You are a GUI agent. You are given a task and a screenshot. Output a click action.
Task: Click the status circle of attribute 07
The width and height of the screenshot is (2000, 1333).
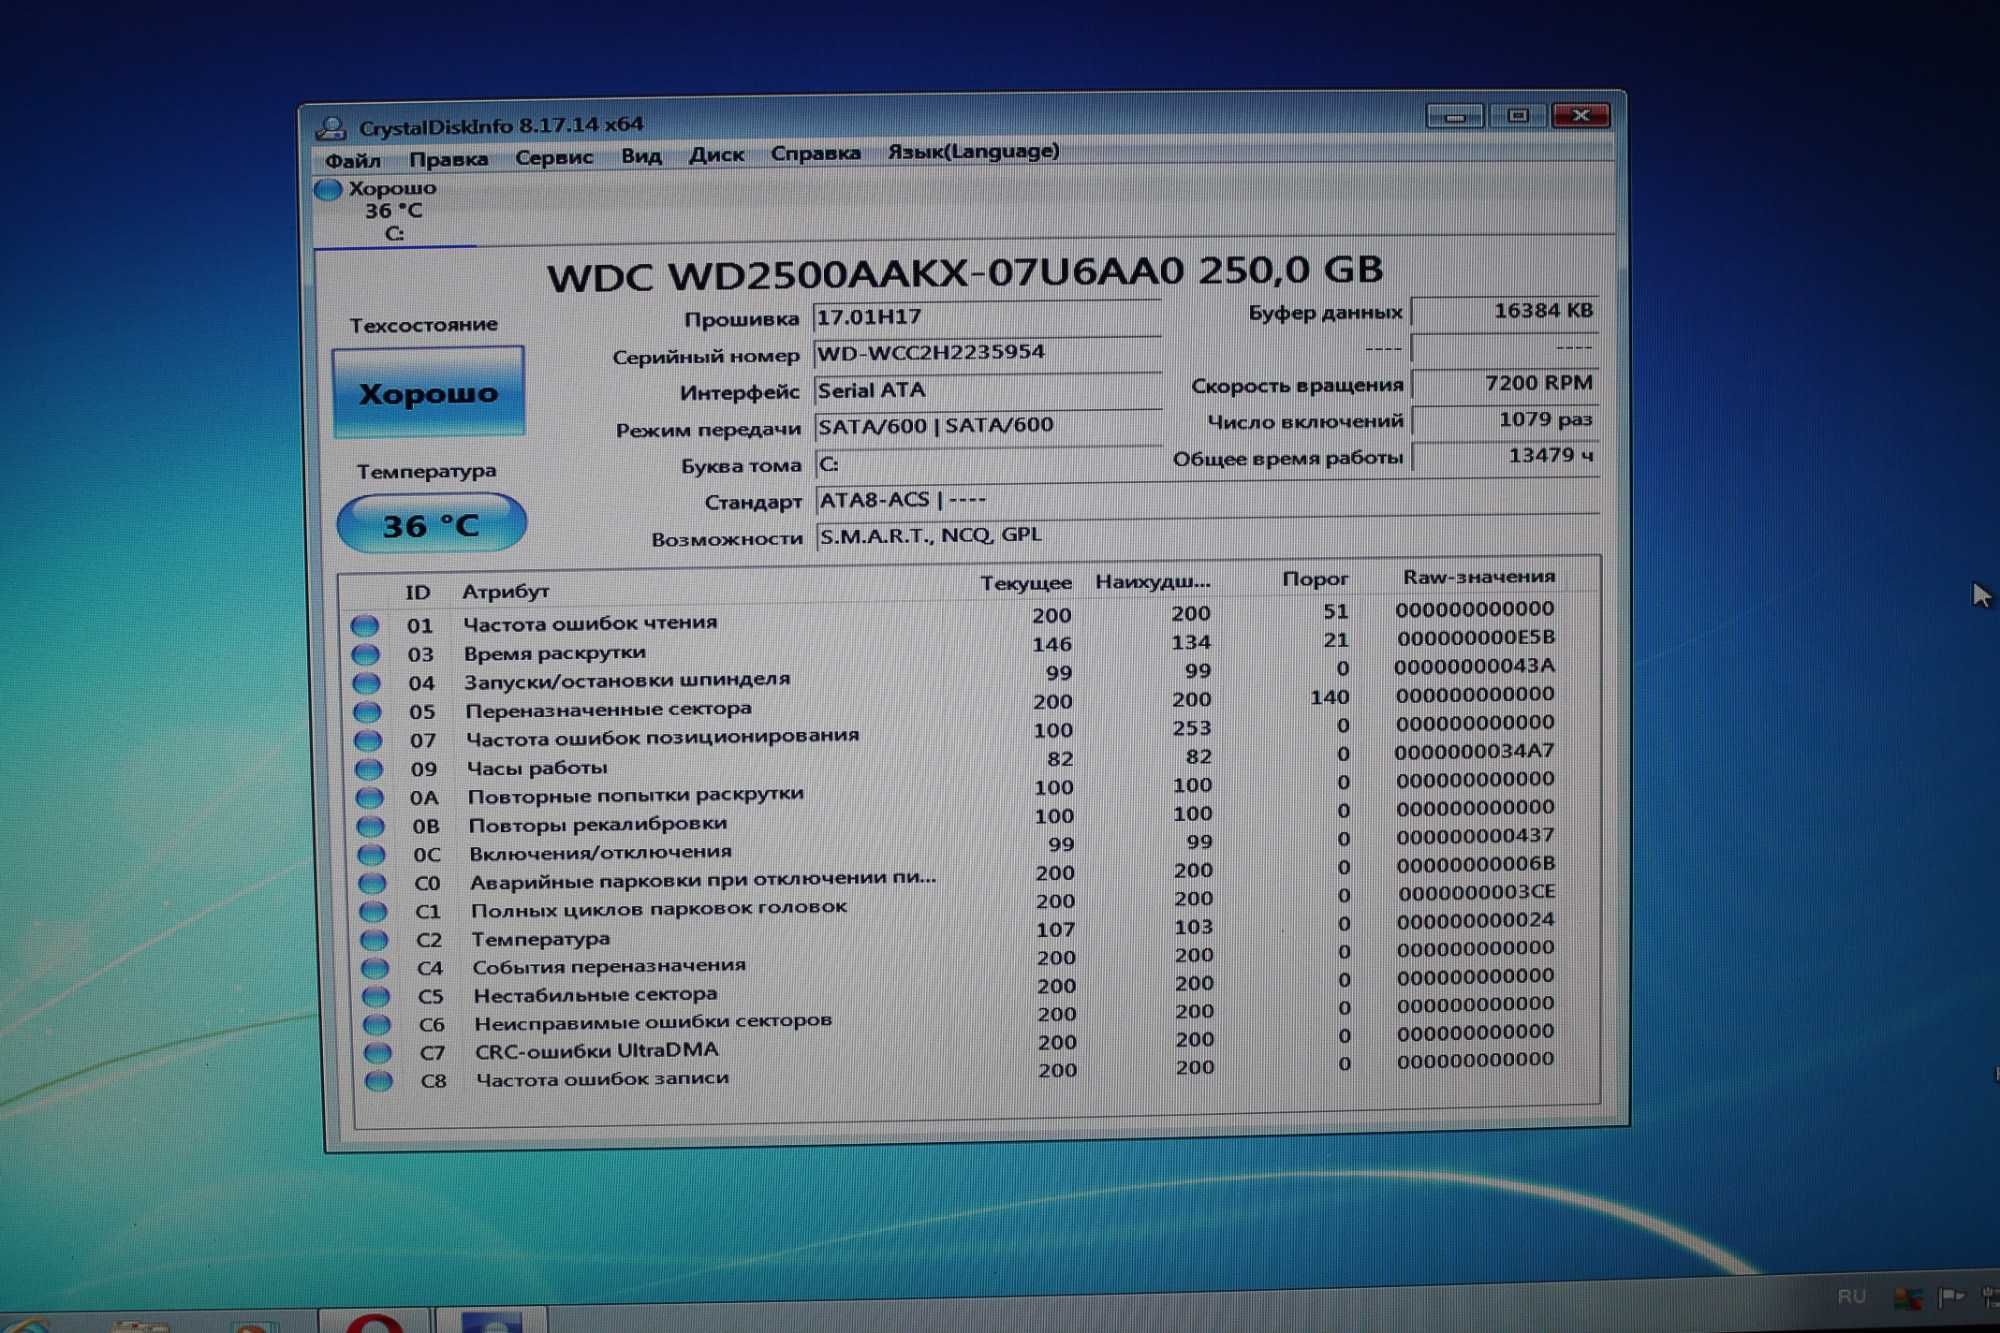368,741
